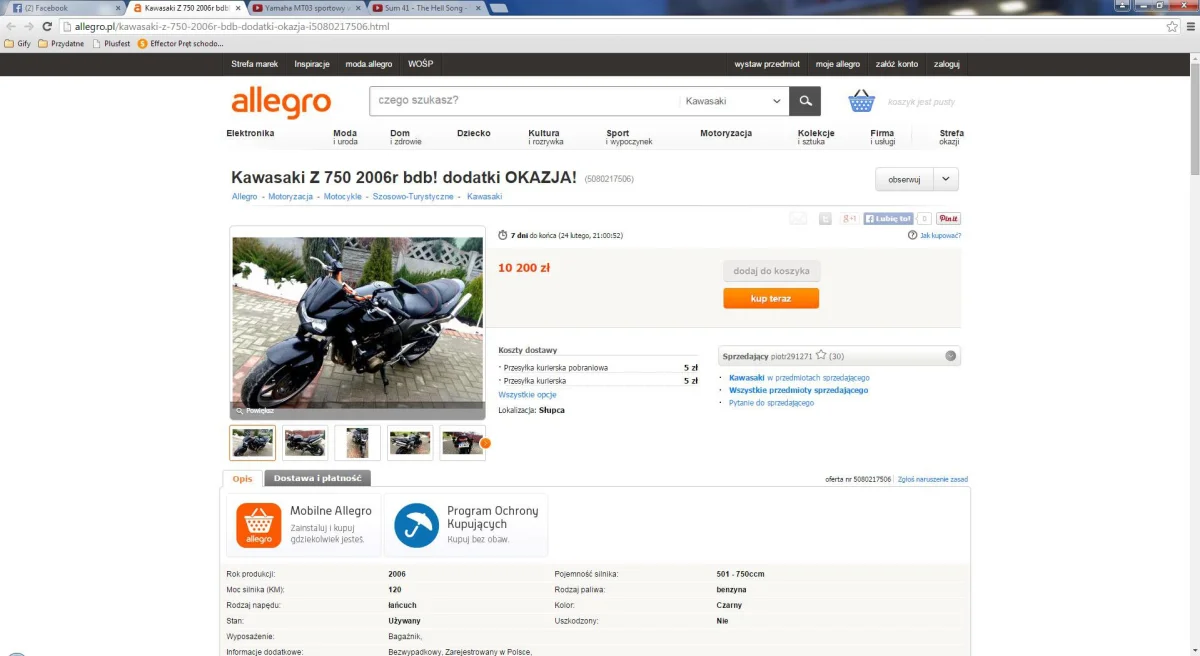
Task: Click the Pinterest 'Pin it' button
Action: pyautogui.click(x=949, y=218)
